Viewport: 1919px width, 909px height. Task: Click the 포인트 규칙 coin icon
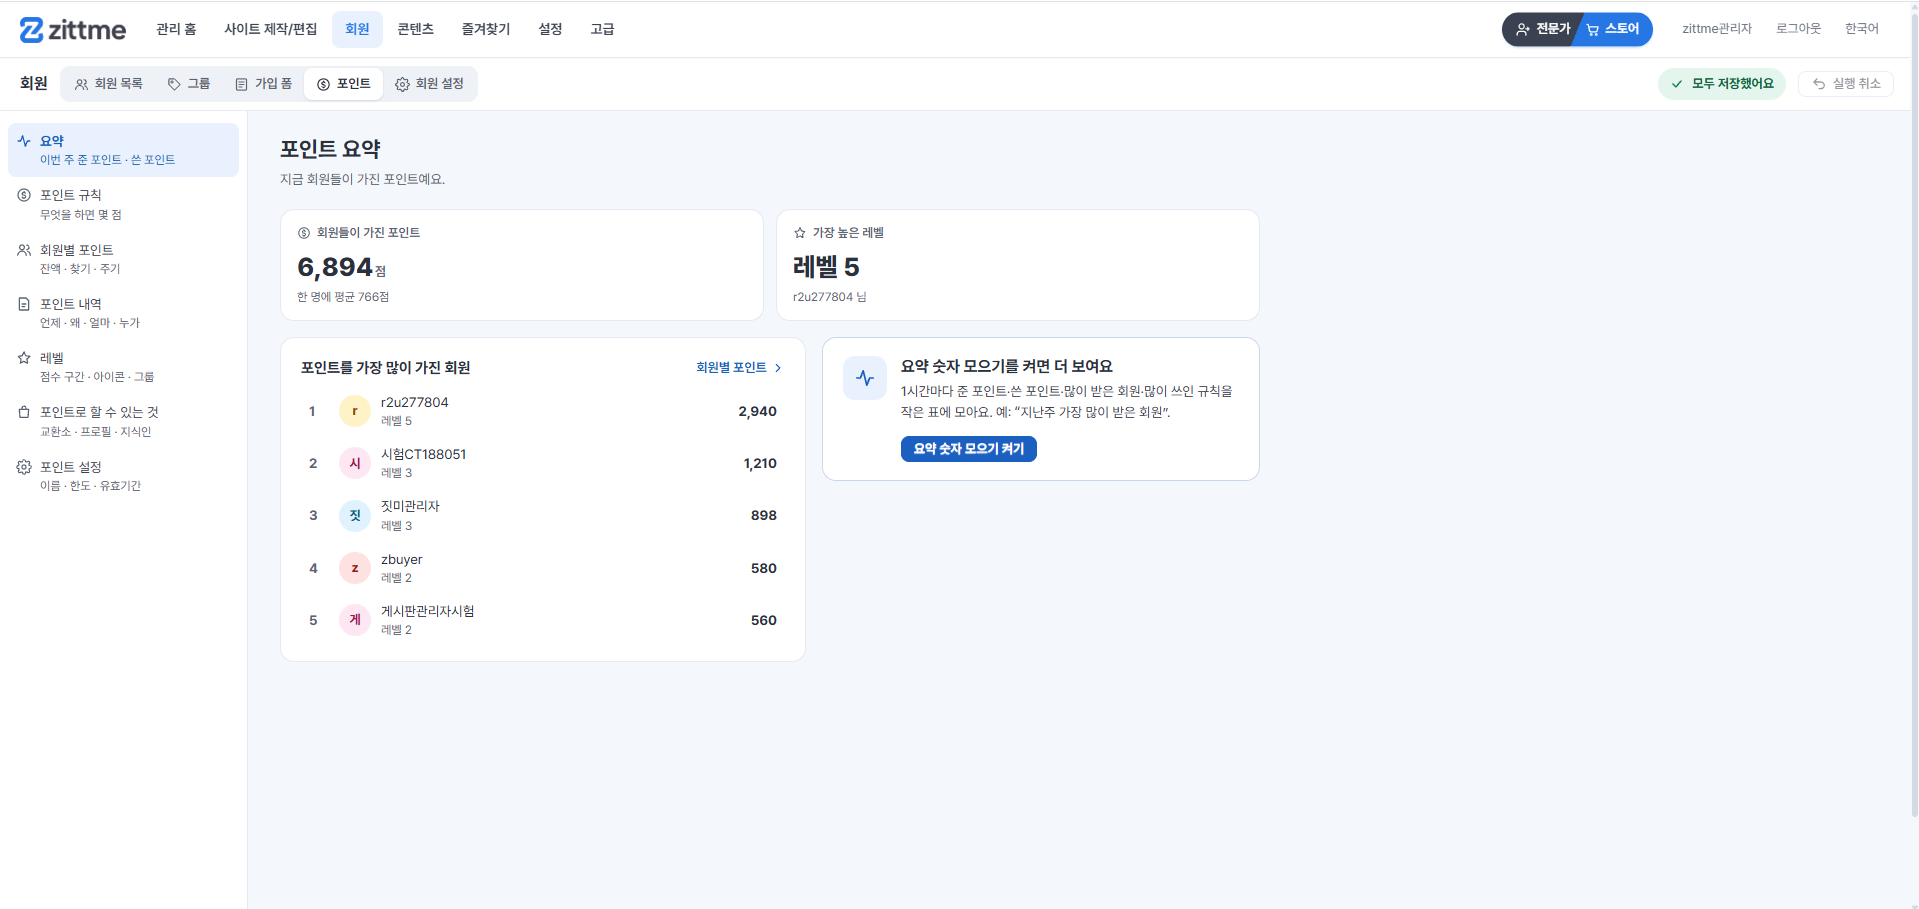tap(24, 195)
